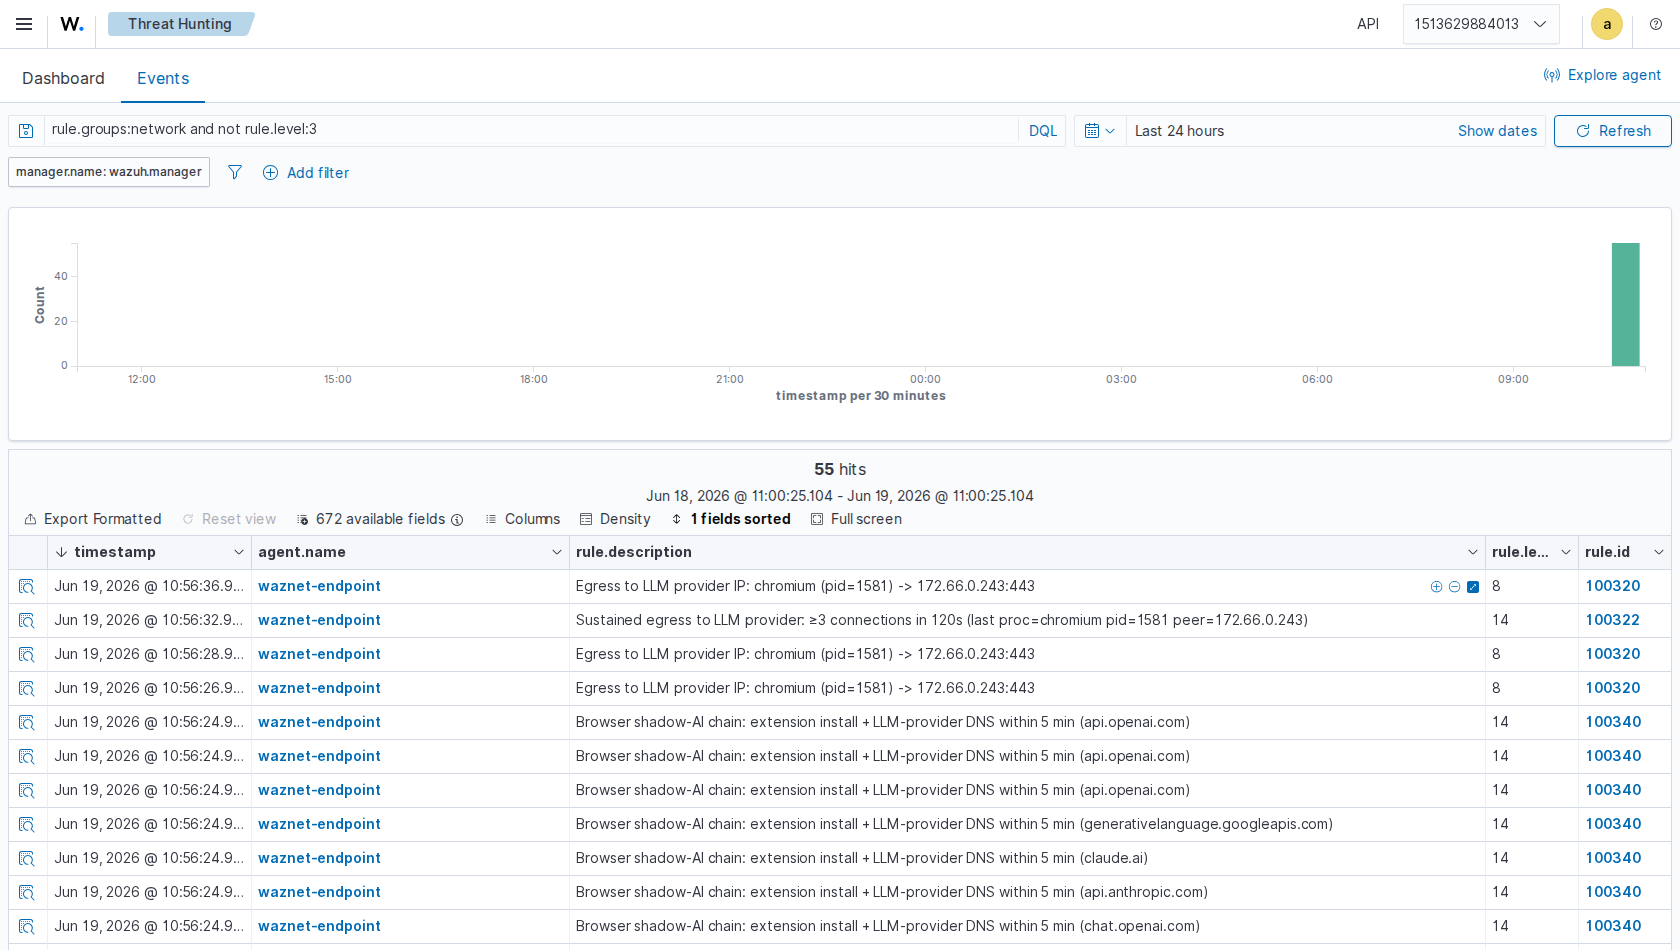Expand rule.description column options chevron
Screen dimensions: 1680x950
(x=1473, y=552)
